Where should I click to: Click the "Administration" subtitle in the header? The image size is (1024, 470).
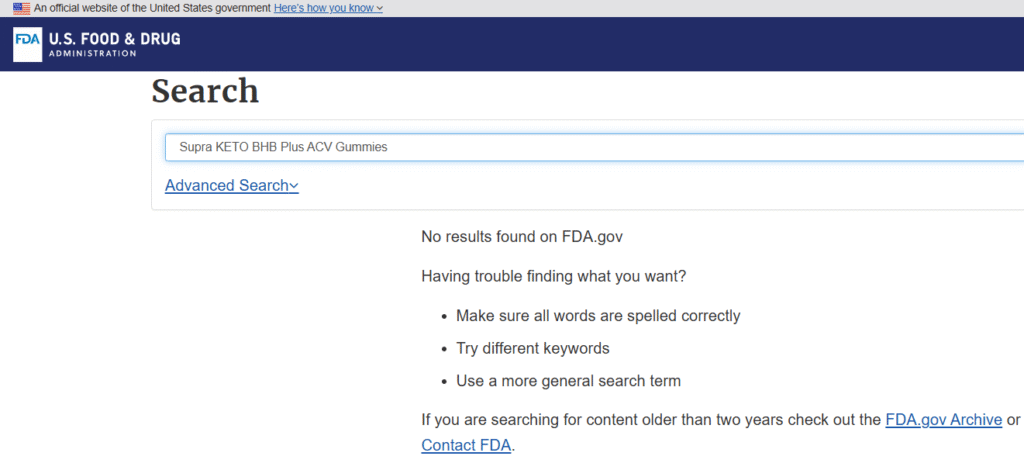[92, 53]
